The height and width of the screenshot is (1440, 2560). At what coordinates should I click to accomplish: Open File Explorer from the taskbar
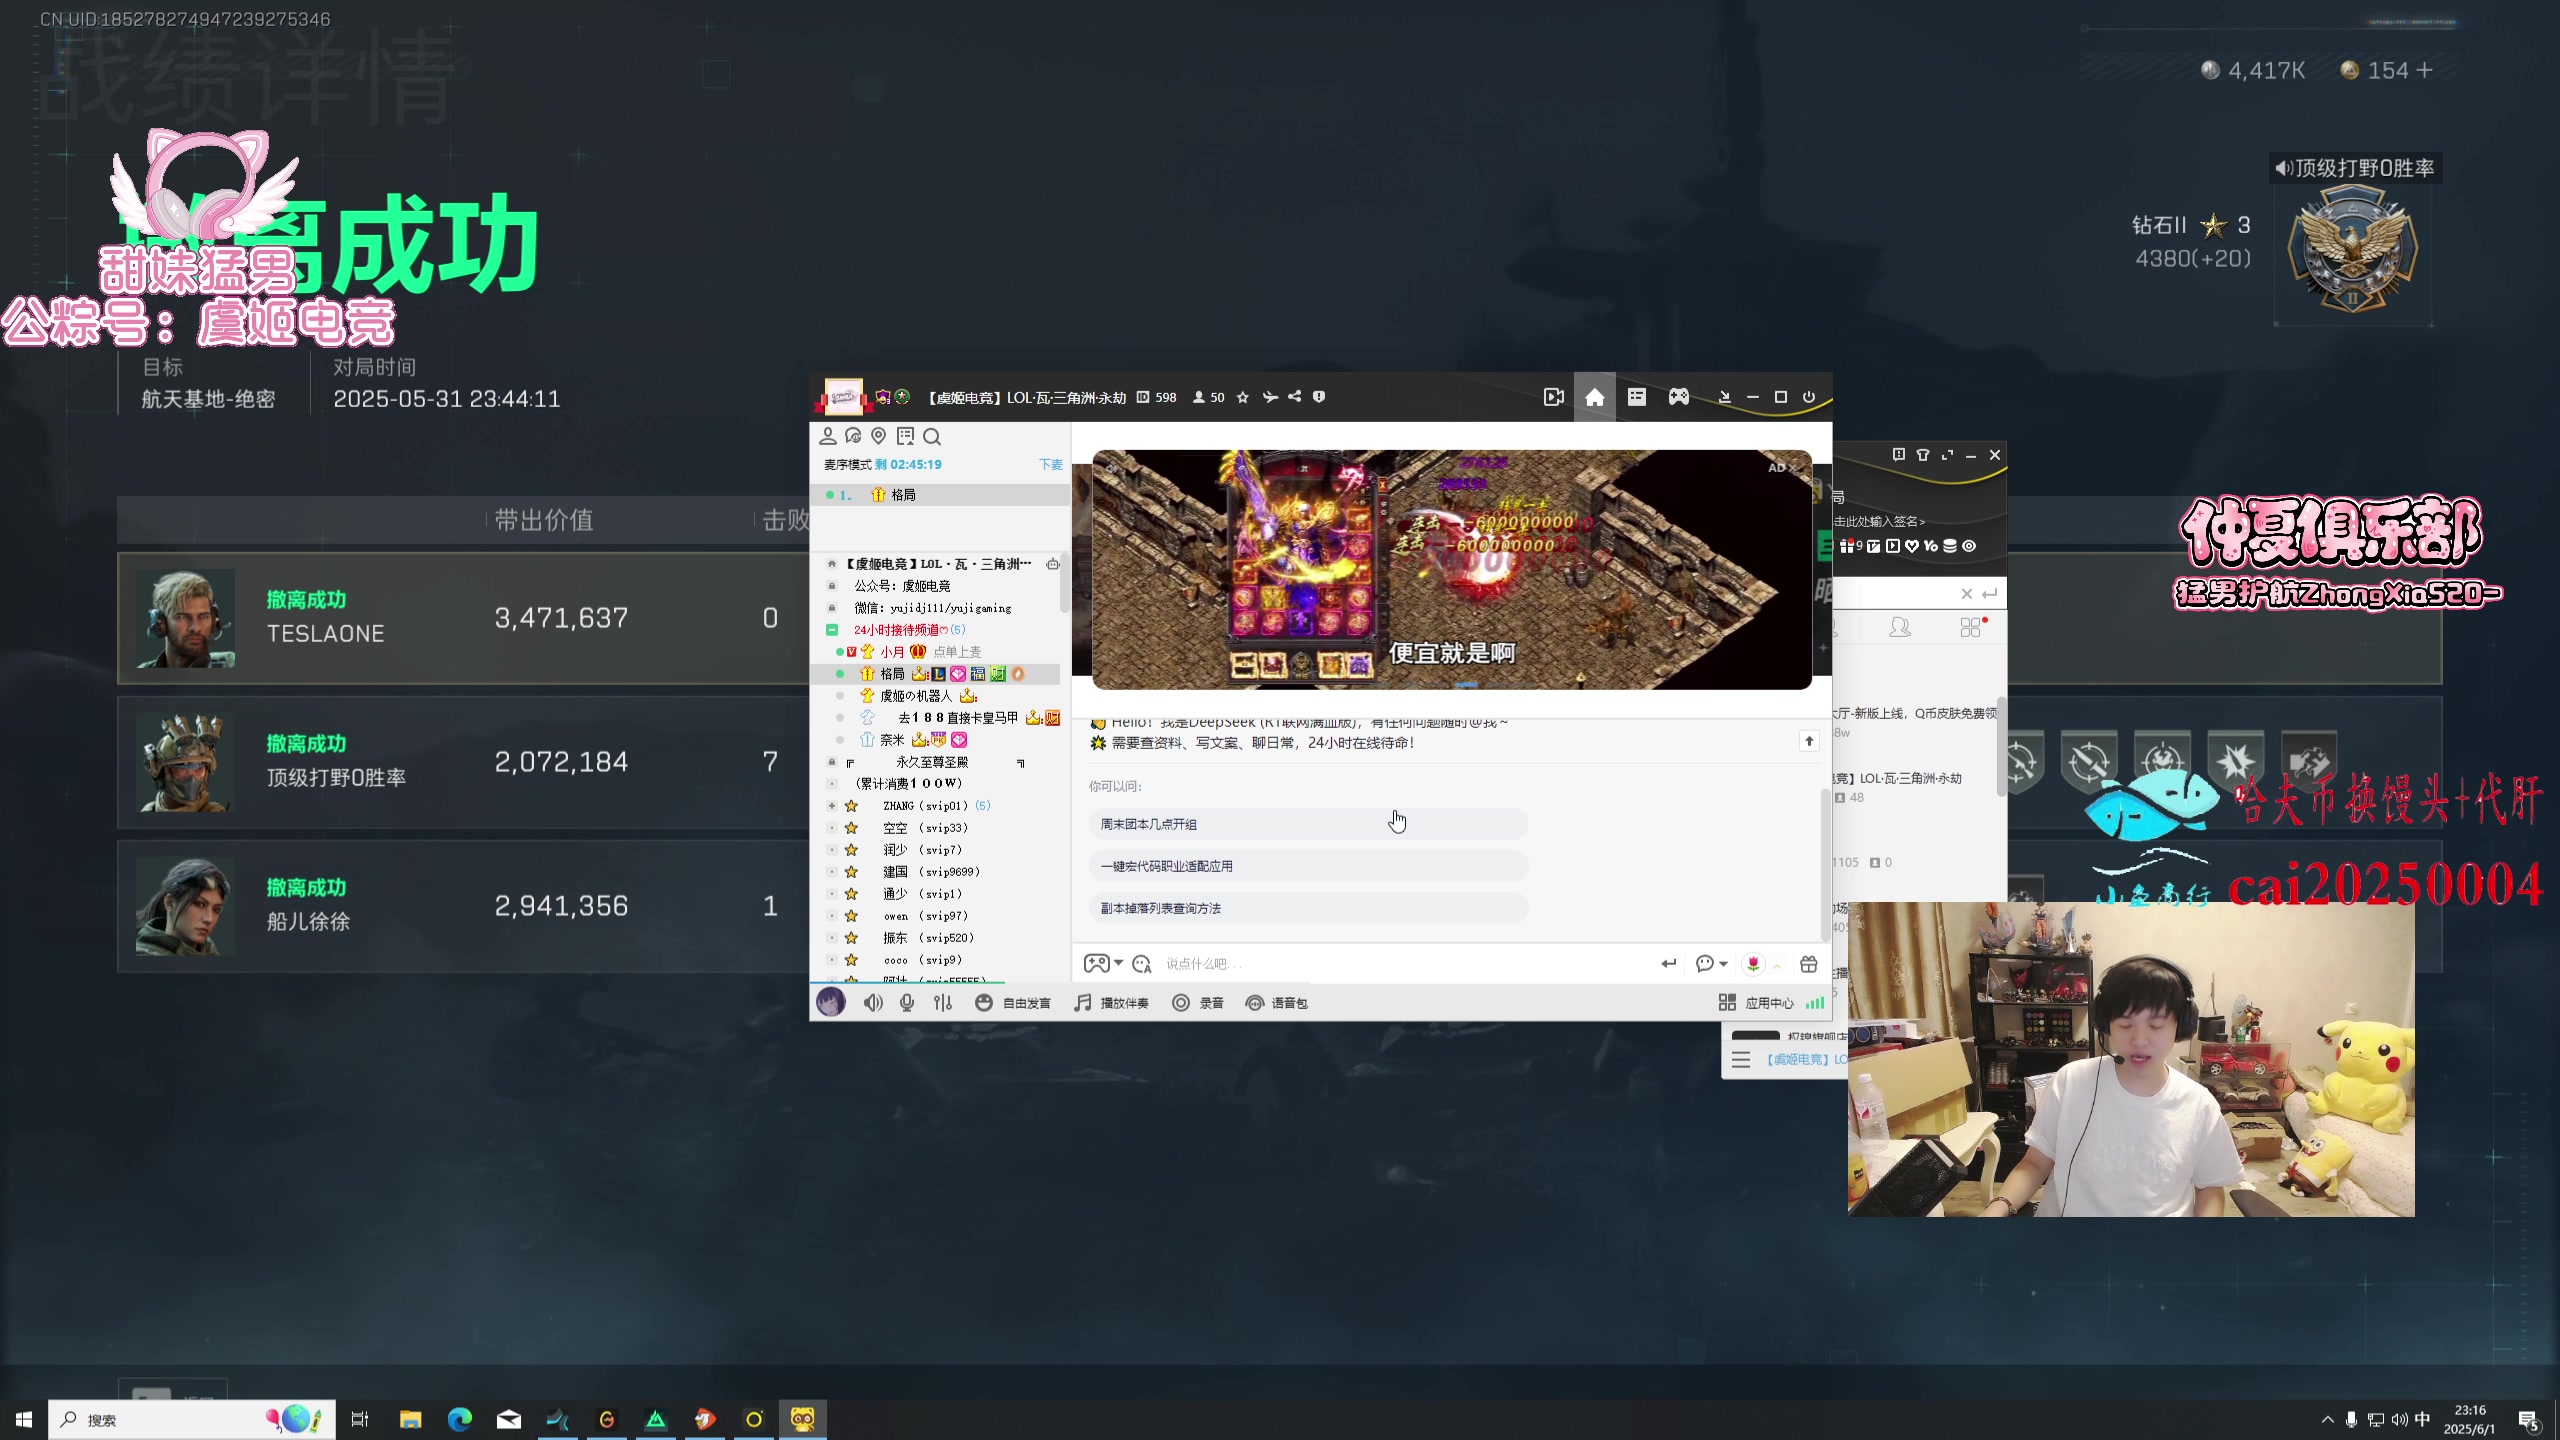(x=410, y=1419)
